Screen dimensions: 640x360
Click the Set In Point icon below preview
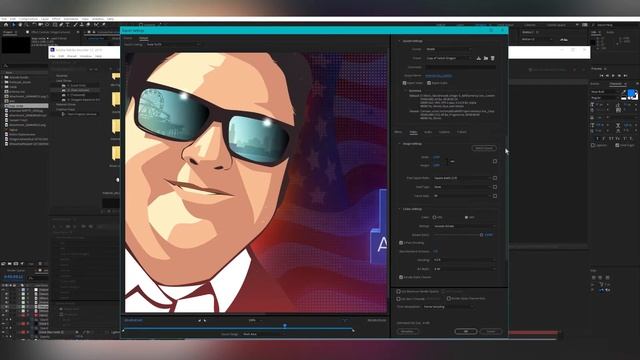(x=200, y=320)
